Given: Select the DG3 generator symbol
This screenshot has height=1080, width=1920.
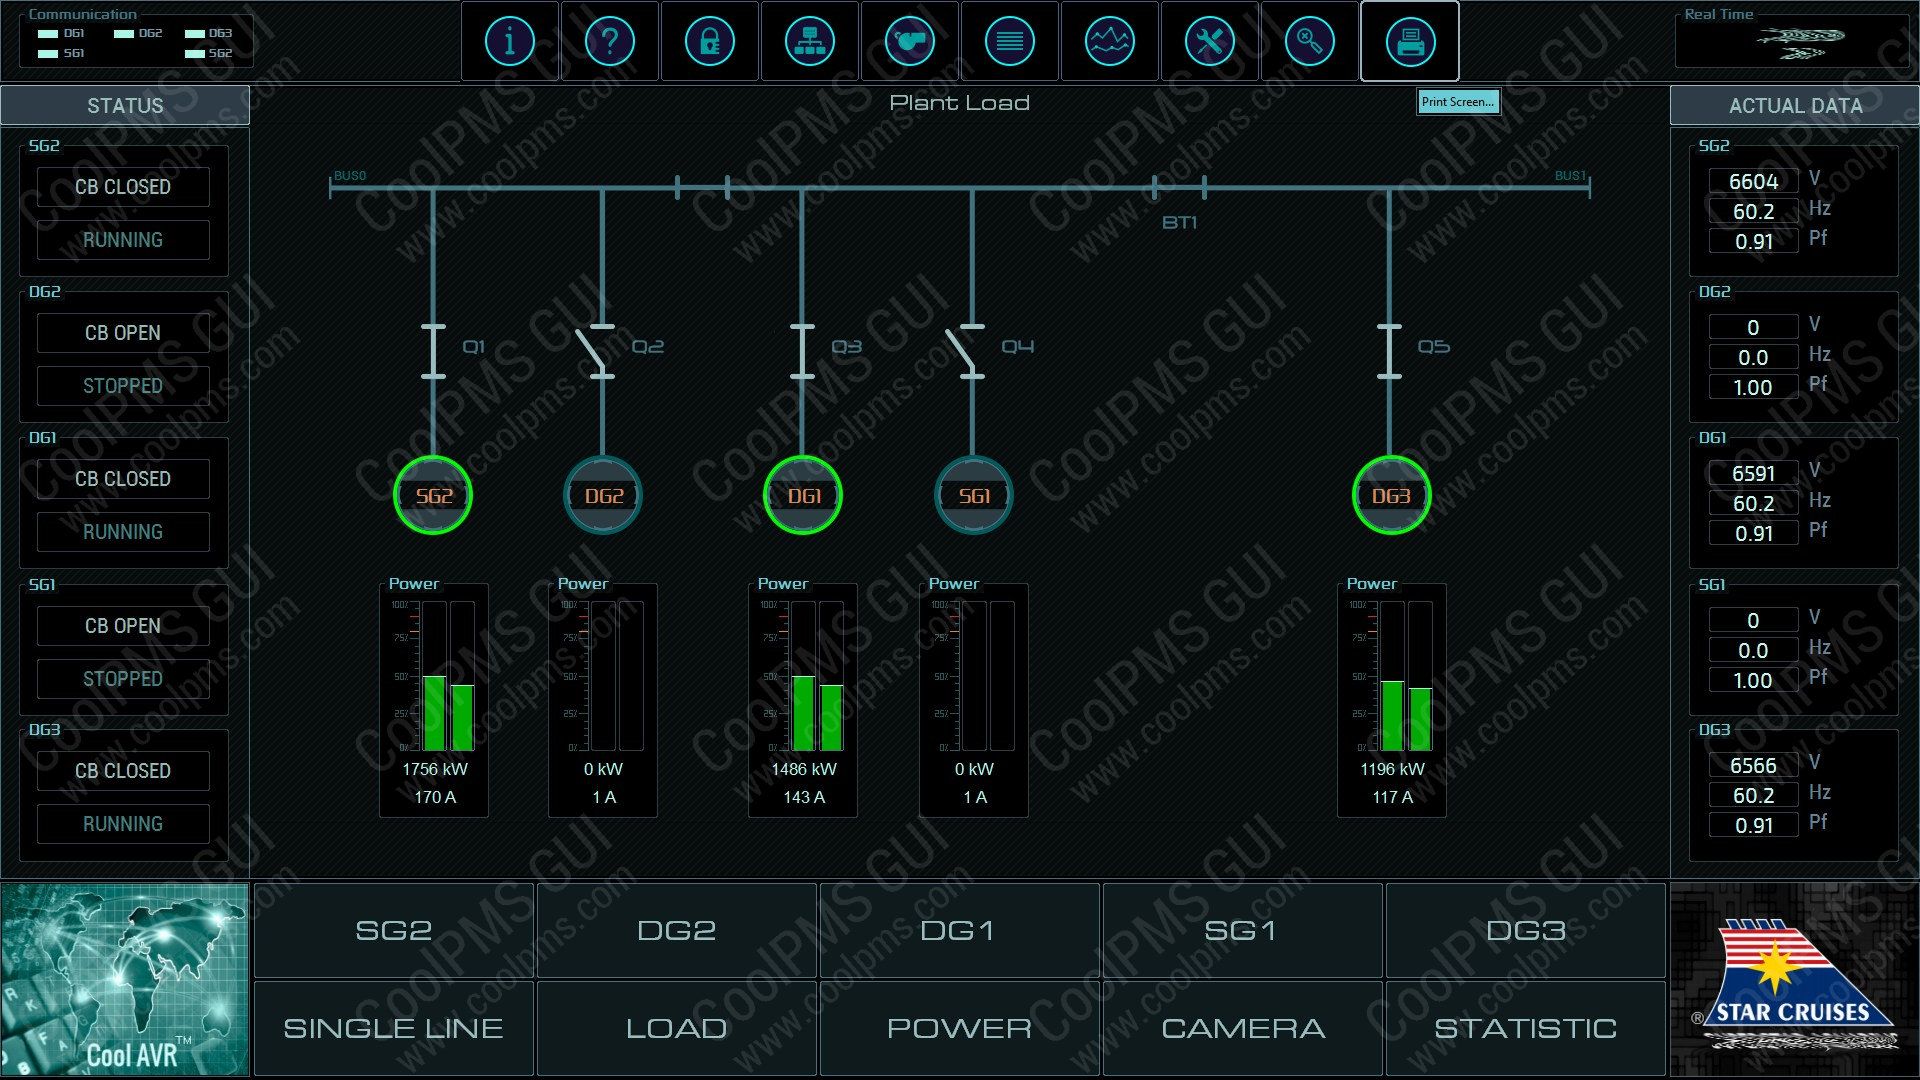Looking at the screenshot, I should click(1390, 495).
